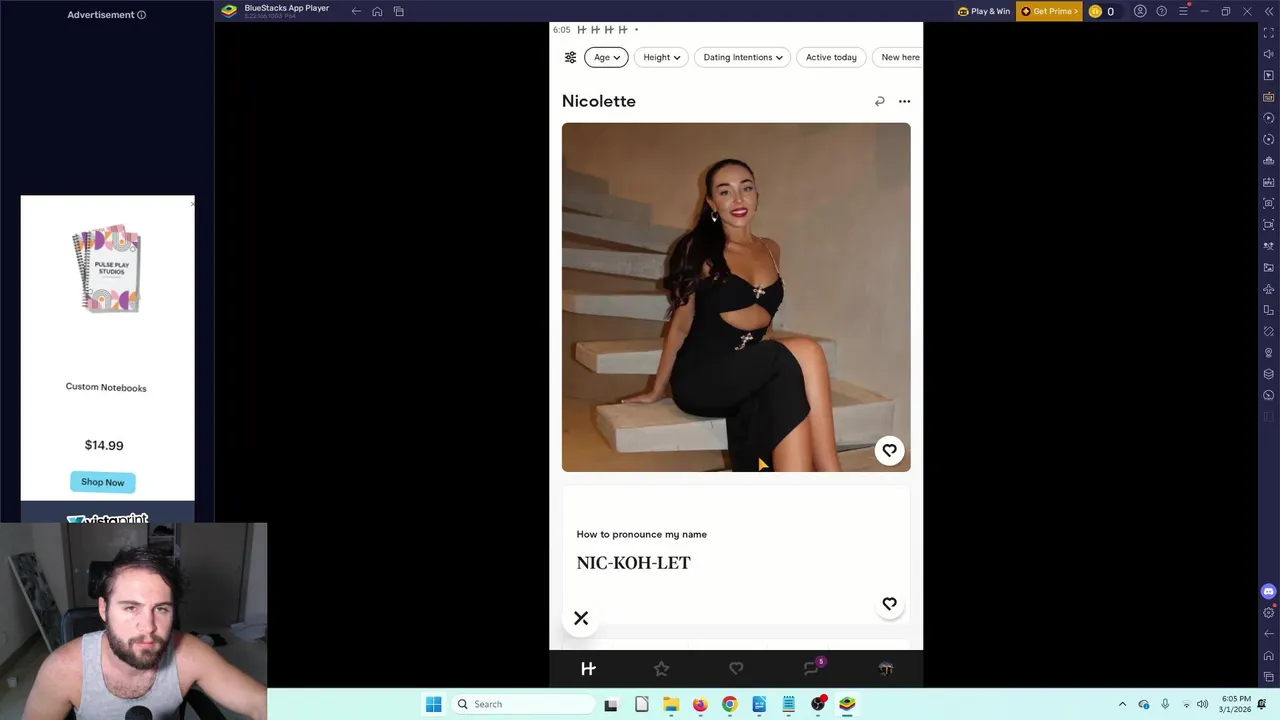This screenshot has height=720, width=1280.
Task: Open the BlueStacks coin balance
Action: point(1101,11)
